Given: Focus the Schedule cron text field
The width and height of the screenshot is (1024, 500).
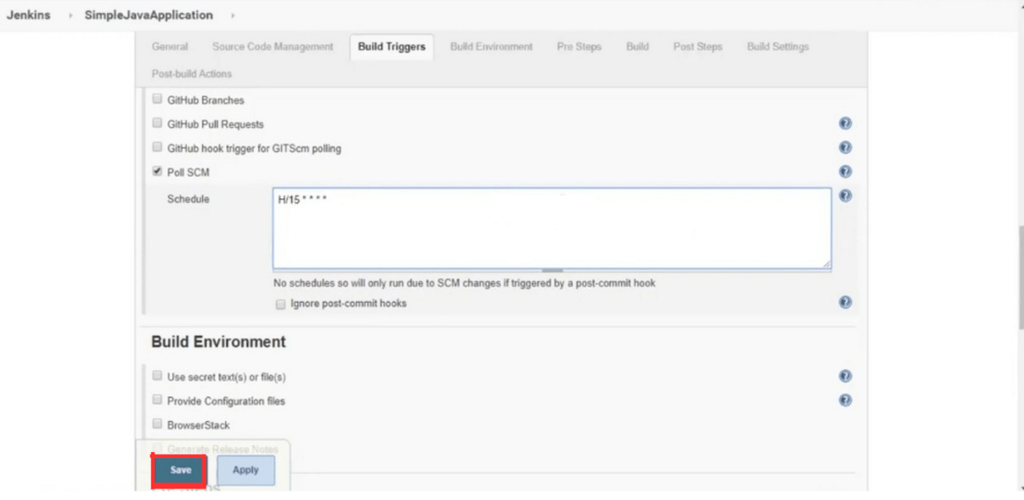Looking at the screenshot, I should pyautogui.click(x=552, y=228).
